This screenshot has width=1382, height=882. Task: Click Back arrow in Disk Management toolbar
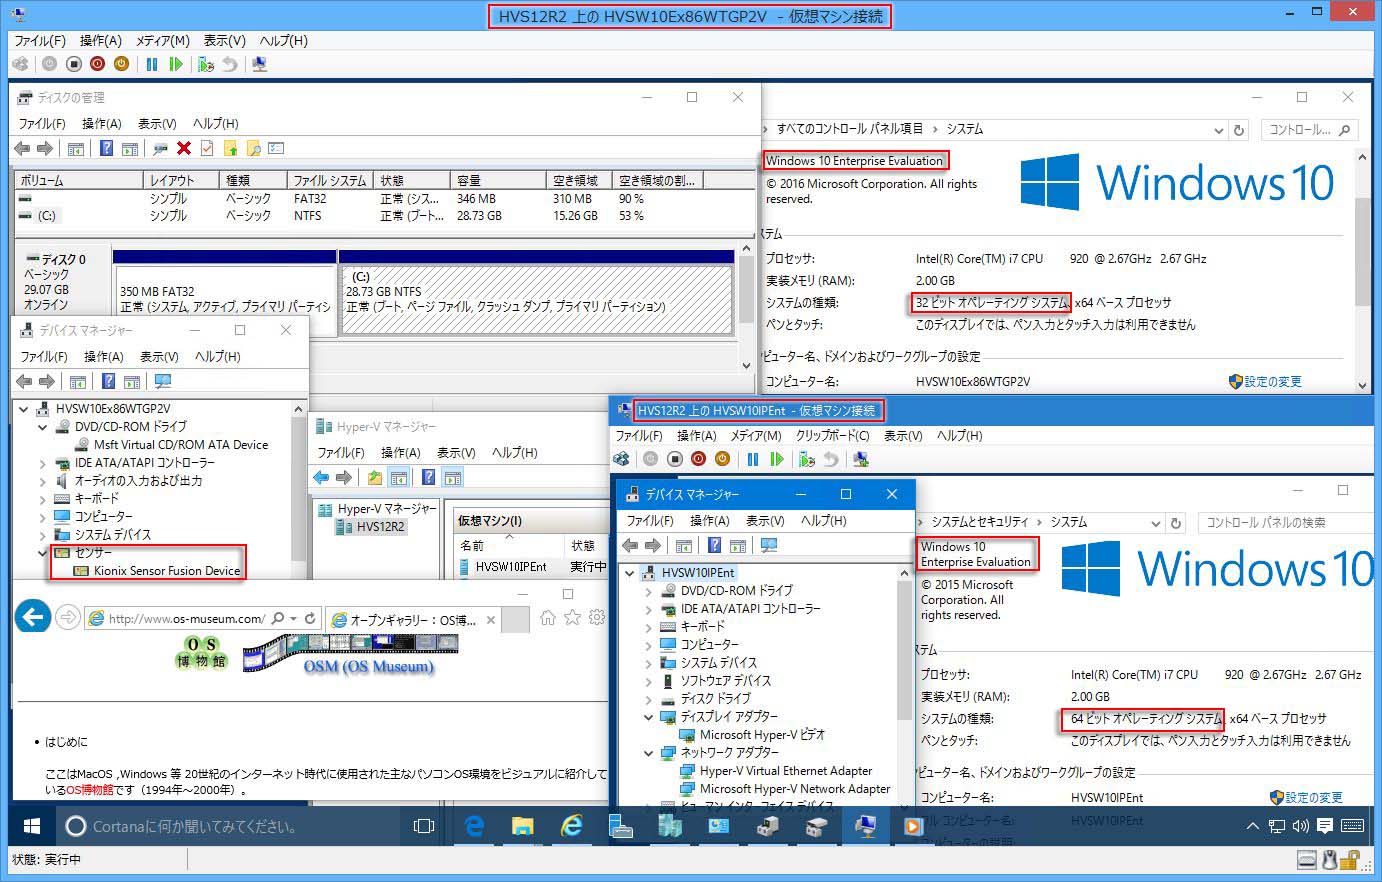[22, 148]
